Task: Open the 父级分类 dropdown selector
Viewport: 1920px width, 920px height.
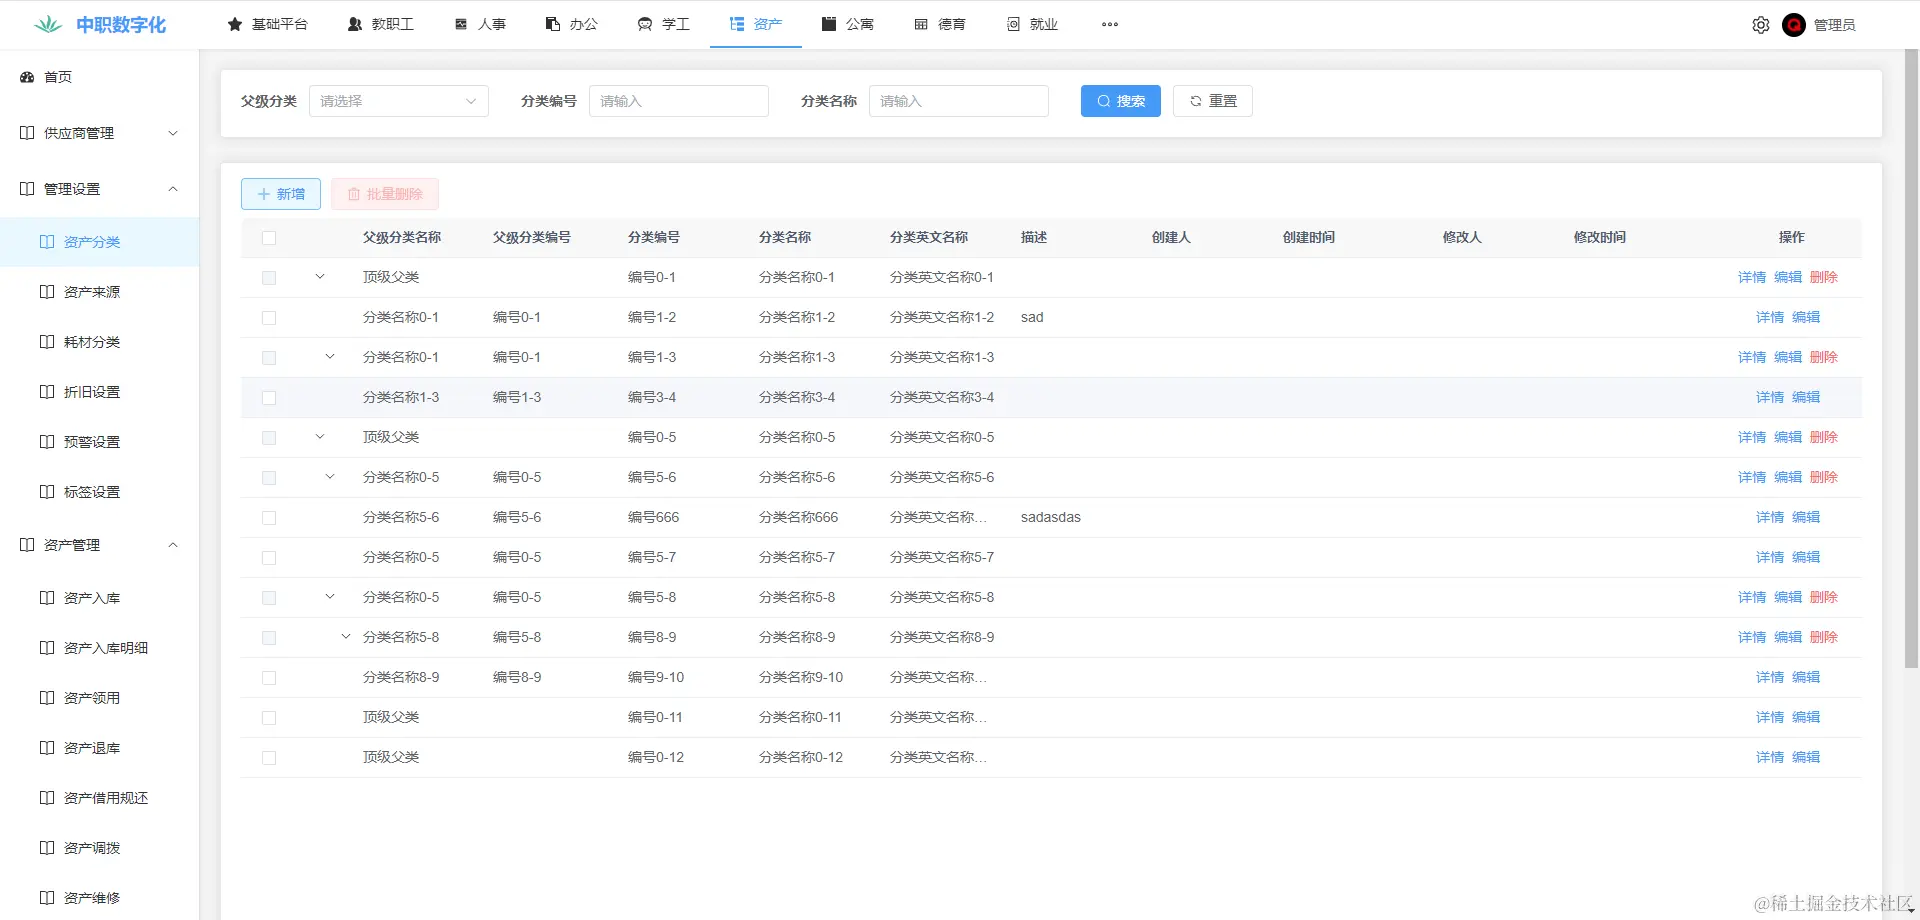Action: 399,101
